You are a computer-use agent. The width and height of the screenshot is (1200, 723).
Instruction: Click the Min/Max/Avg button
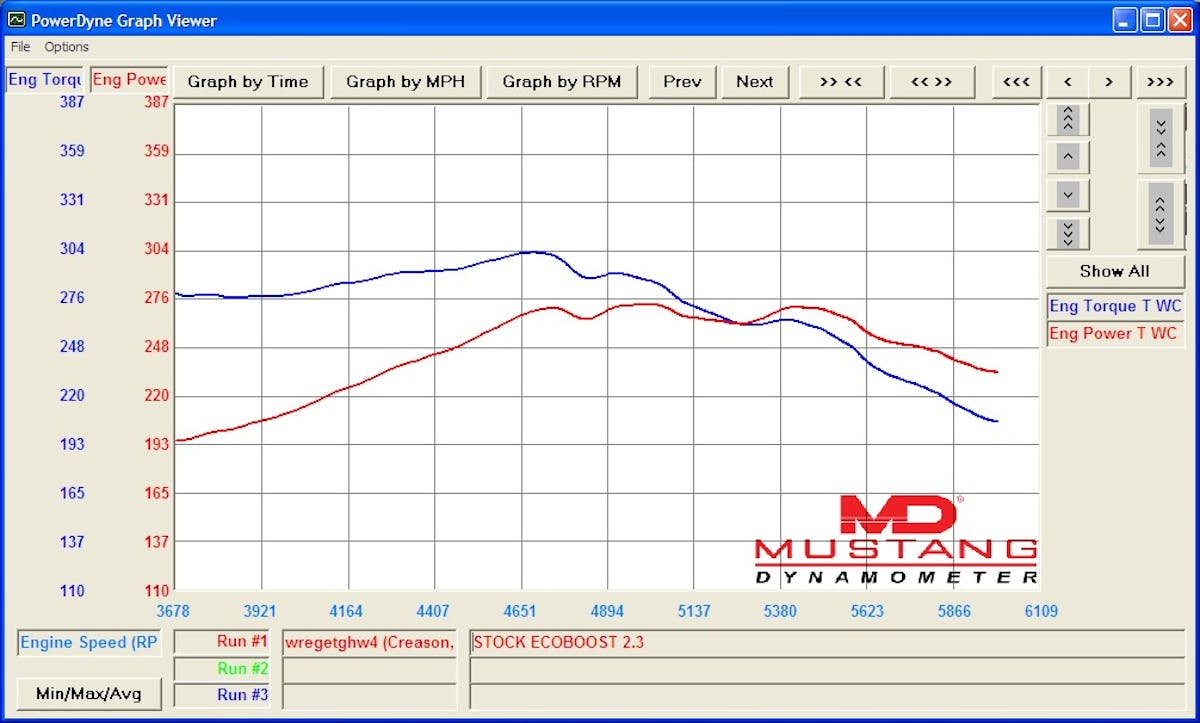(x=89, y=693)
